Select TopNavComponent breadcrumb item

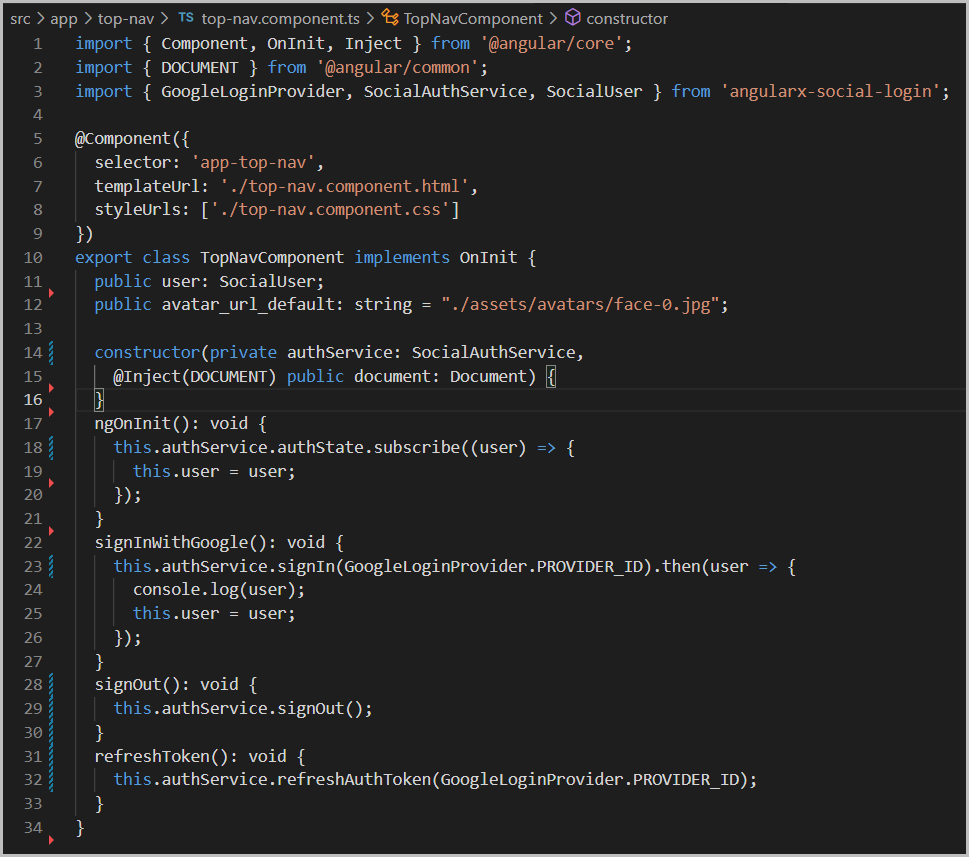pyautogui.click(x=473, y=18)
